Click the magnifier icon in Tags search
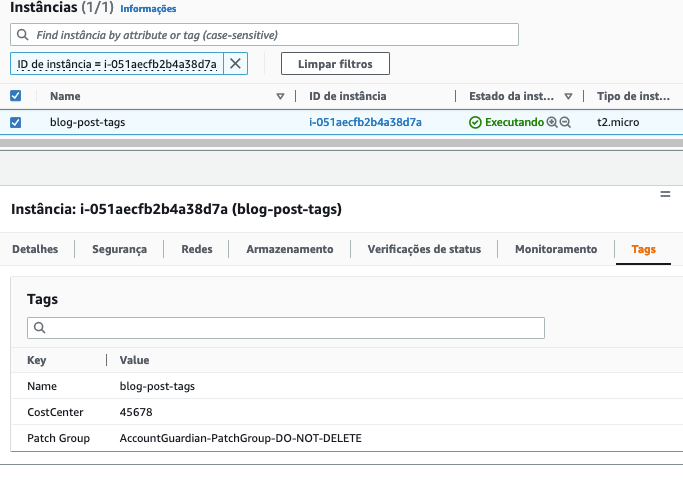 40,328
